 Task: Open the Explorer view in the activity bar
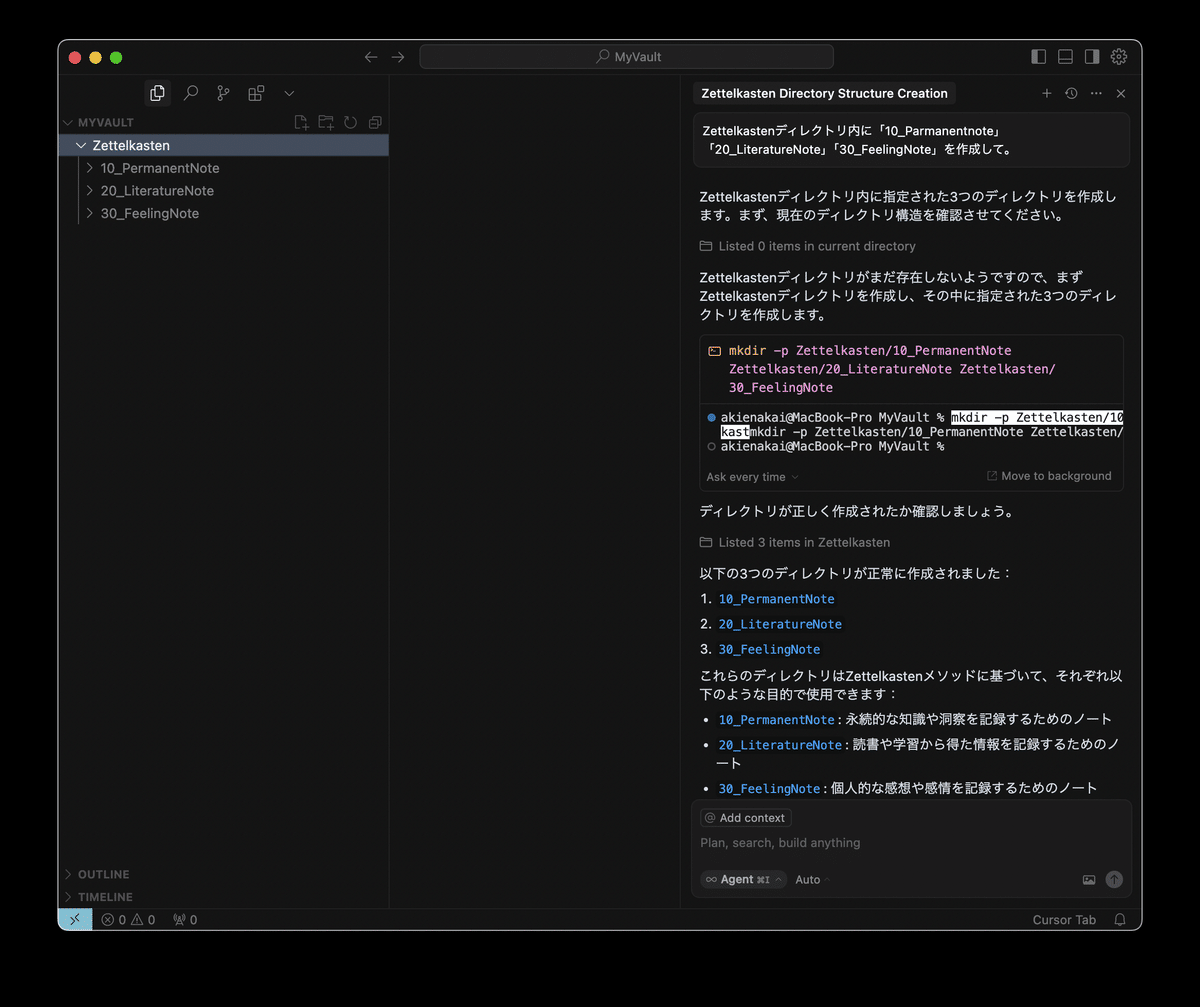[157, 92]
